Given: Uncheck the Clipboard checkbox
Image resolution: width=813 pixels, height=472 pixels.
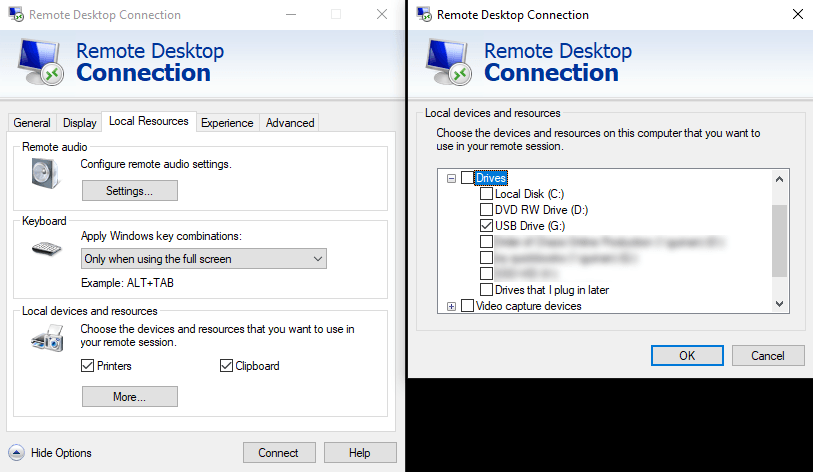Looking at the screenshot, I should [226, 366].
